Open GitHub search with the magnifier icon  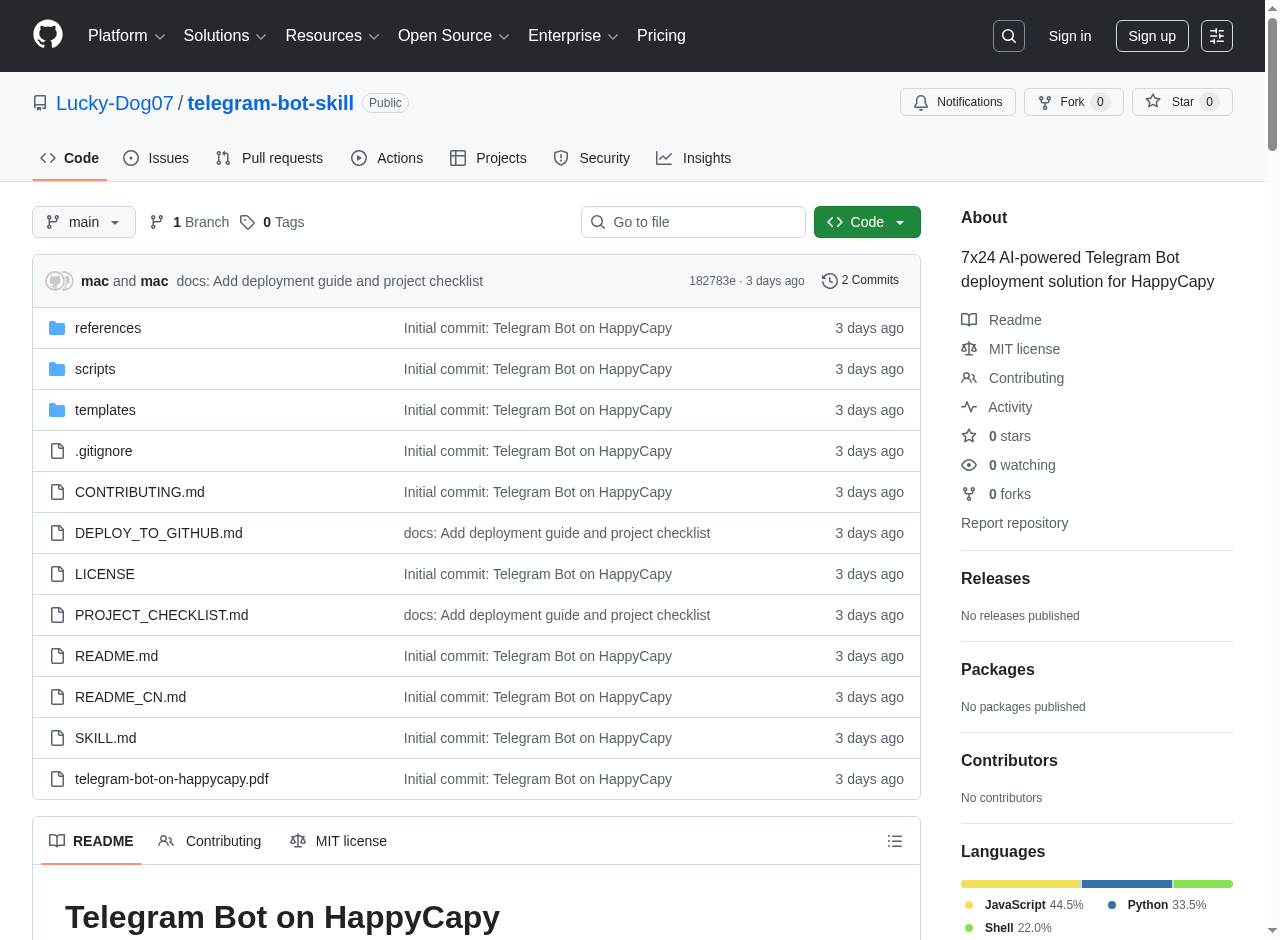[1008, 35]
